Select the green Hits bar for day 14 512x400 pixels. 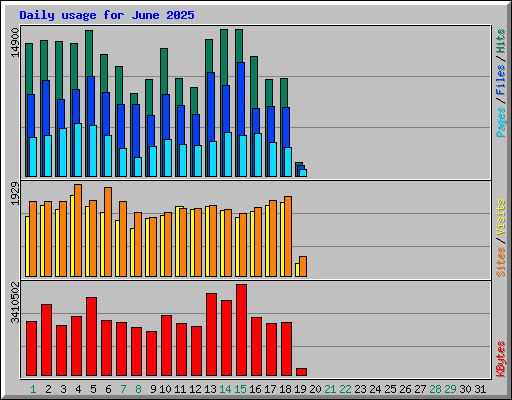pos(224,57)
